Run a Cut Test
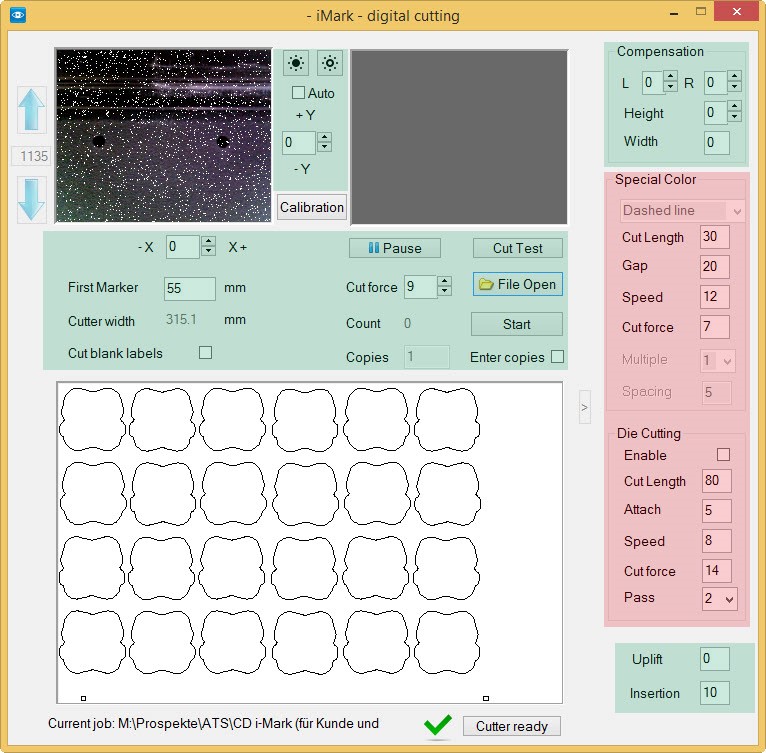The width and height of the screenshot is (766, 753). 517,248
